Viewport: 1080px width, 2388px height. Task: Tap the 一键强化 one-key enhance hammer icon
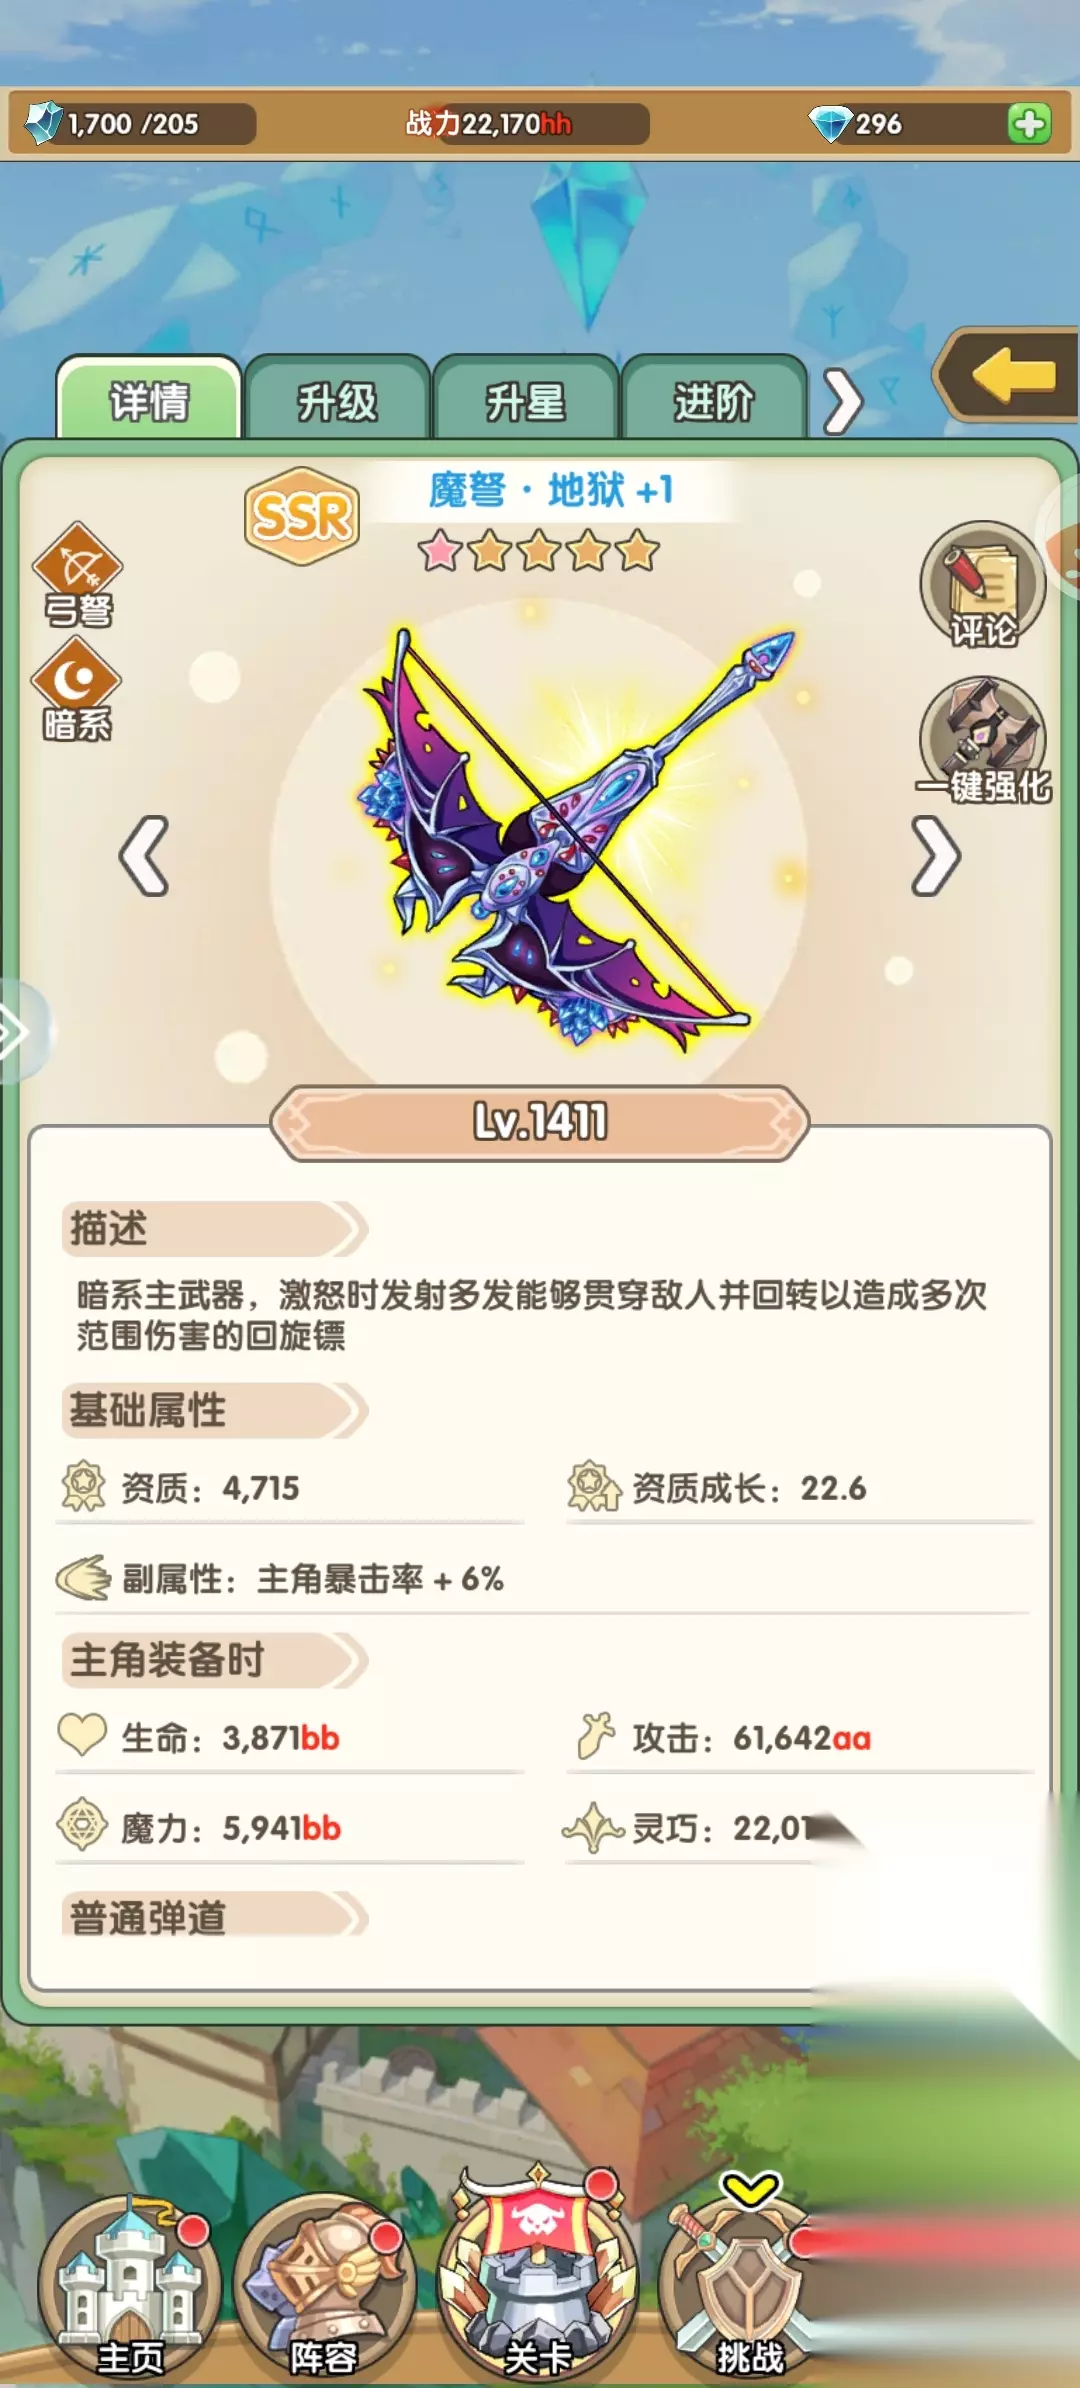pyautogui.click(x=983, y=741)
